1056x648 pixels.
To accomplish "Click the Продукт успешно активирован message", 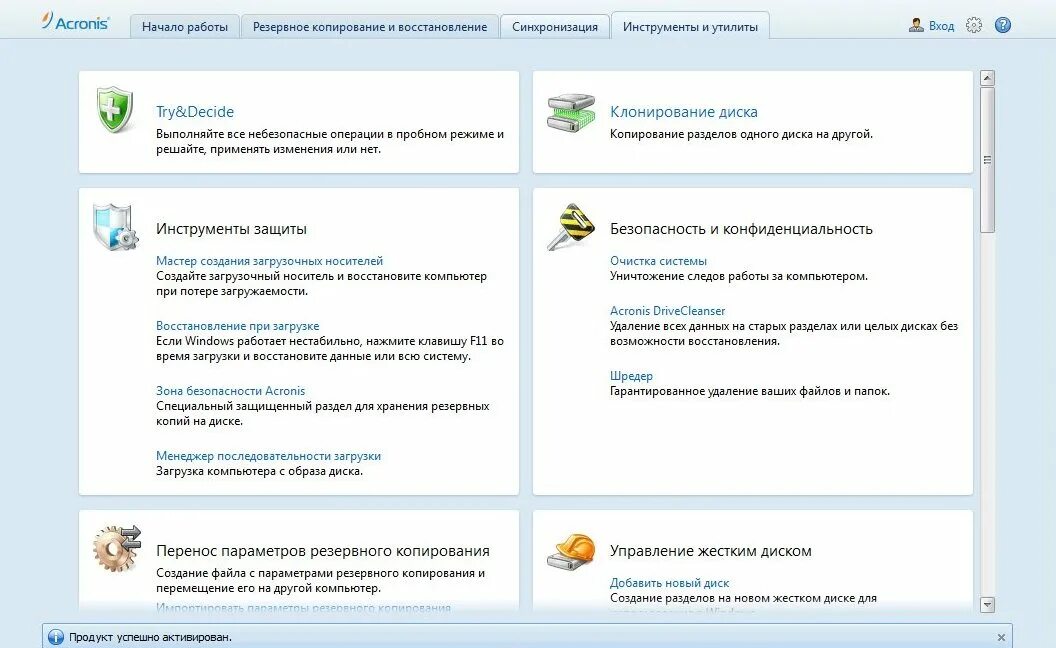I will (x=150, y=637).
